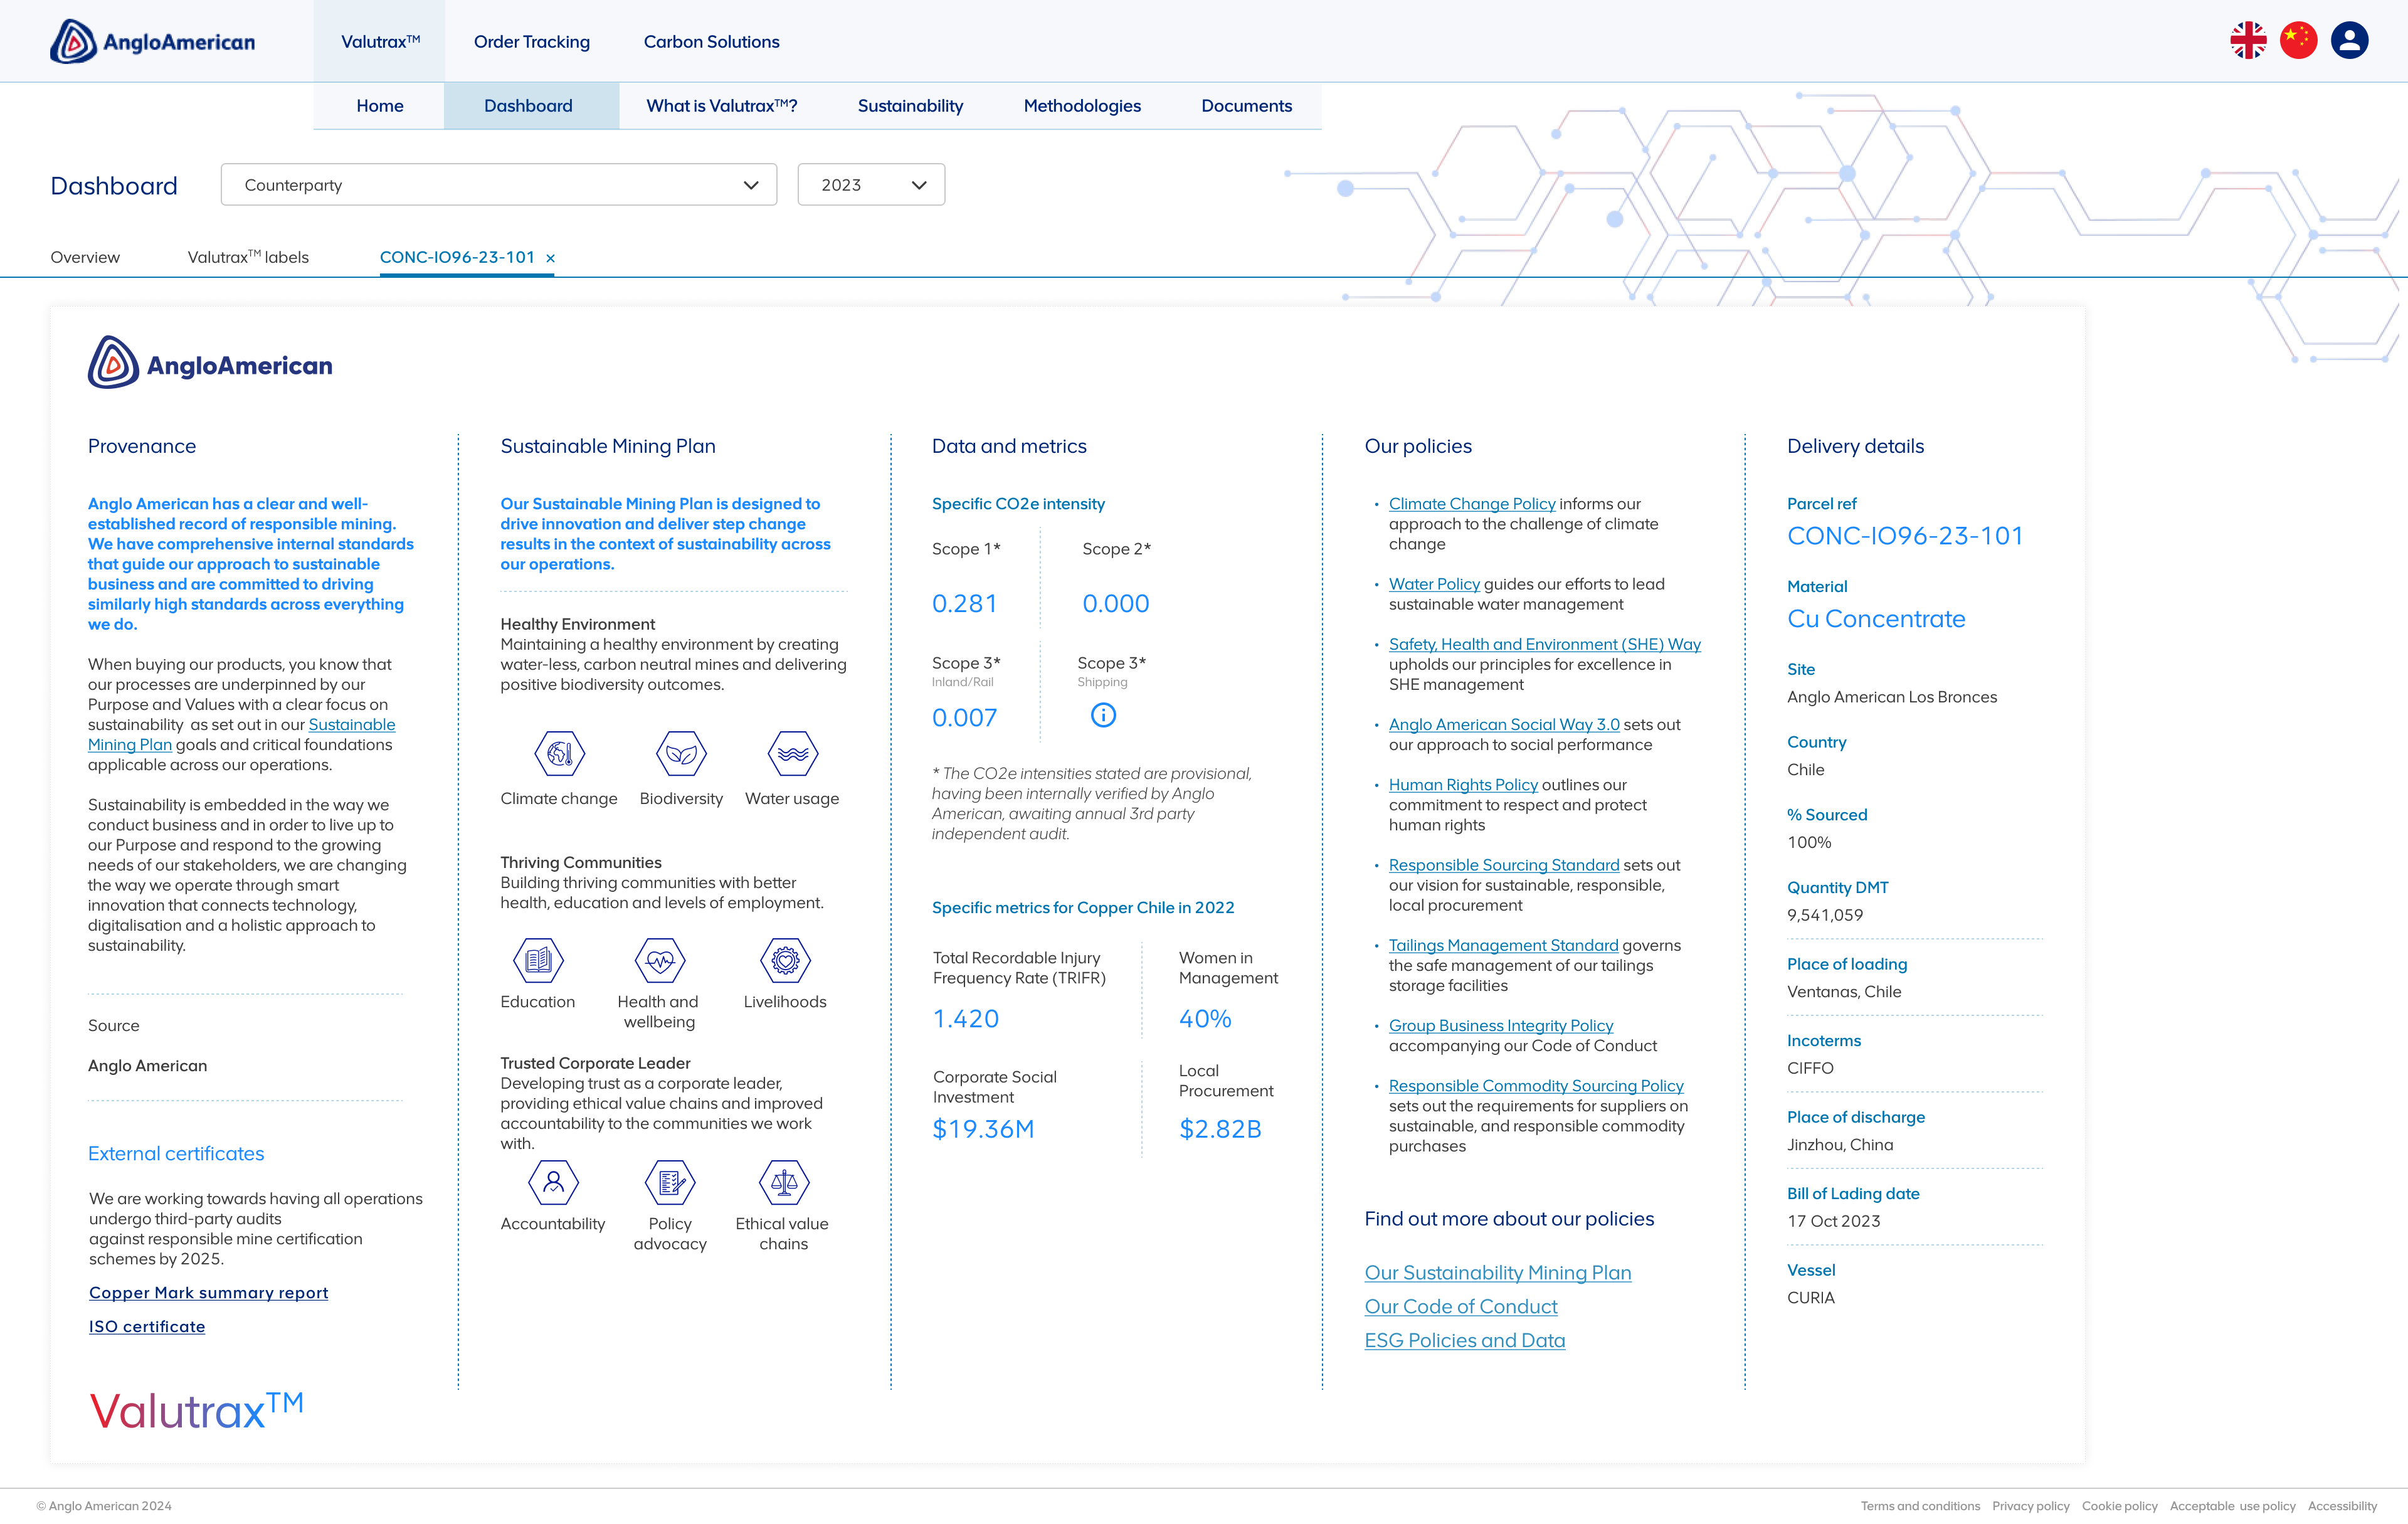The height and width of the screenshot is (1524, 2408).
Task: Open Terms and conditions footer link
Action: (x=1920, y=1506)
